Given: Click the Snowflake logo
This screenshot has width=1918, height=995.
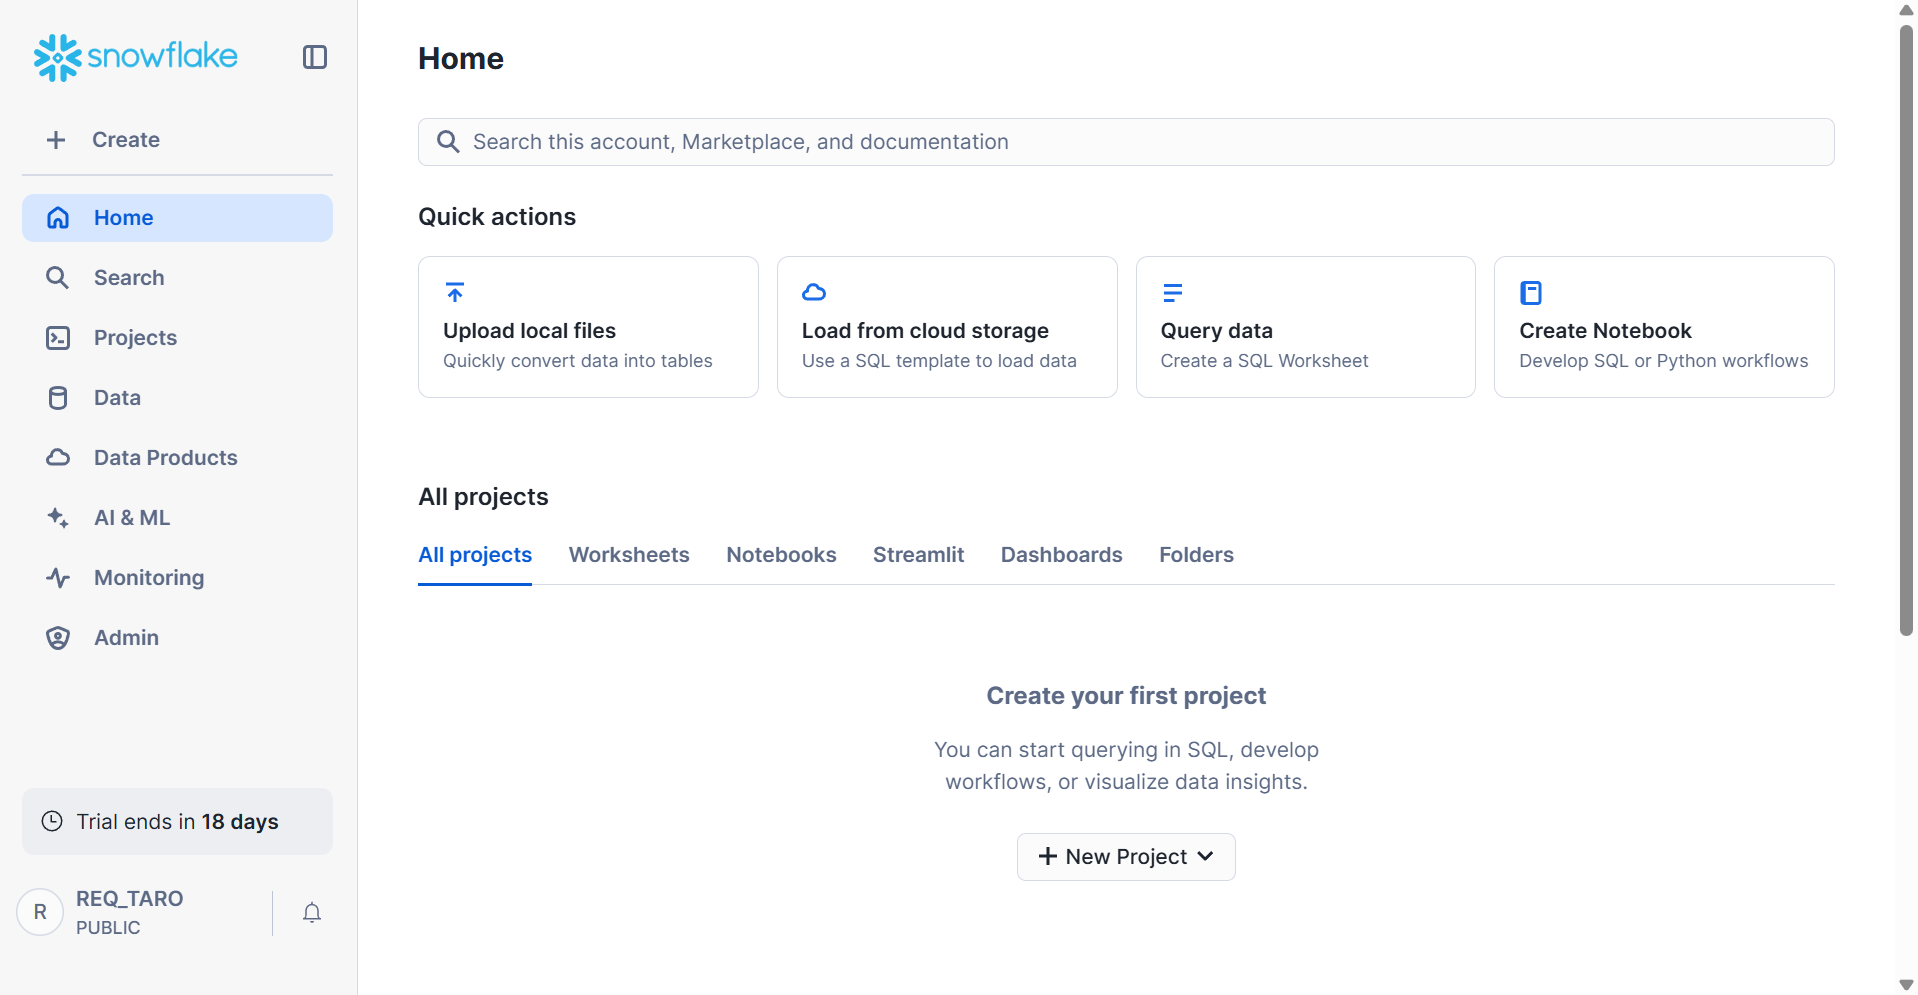Looking at the screenshot, I should click(x=136, y=57).
